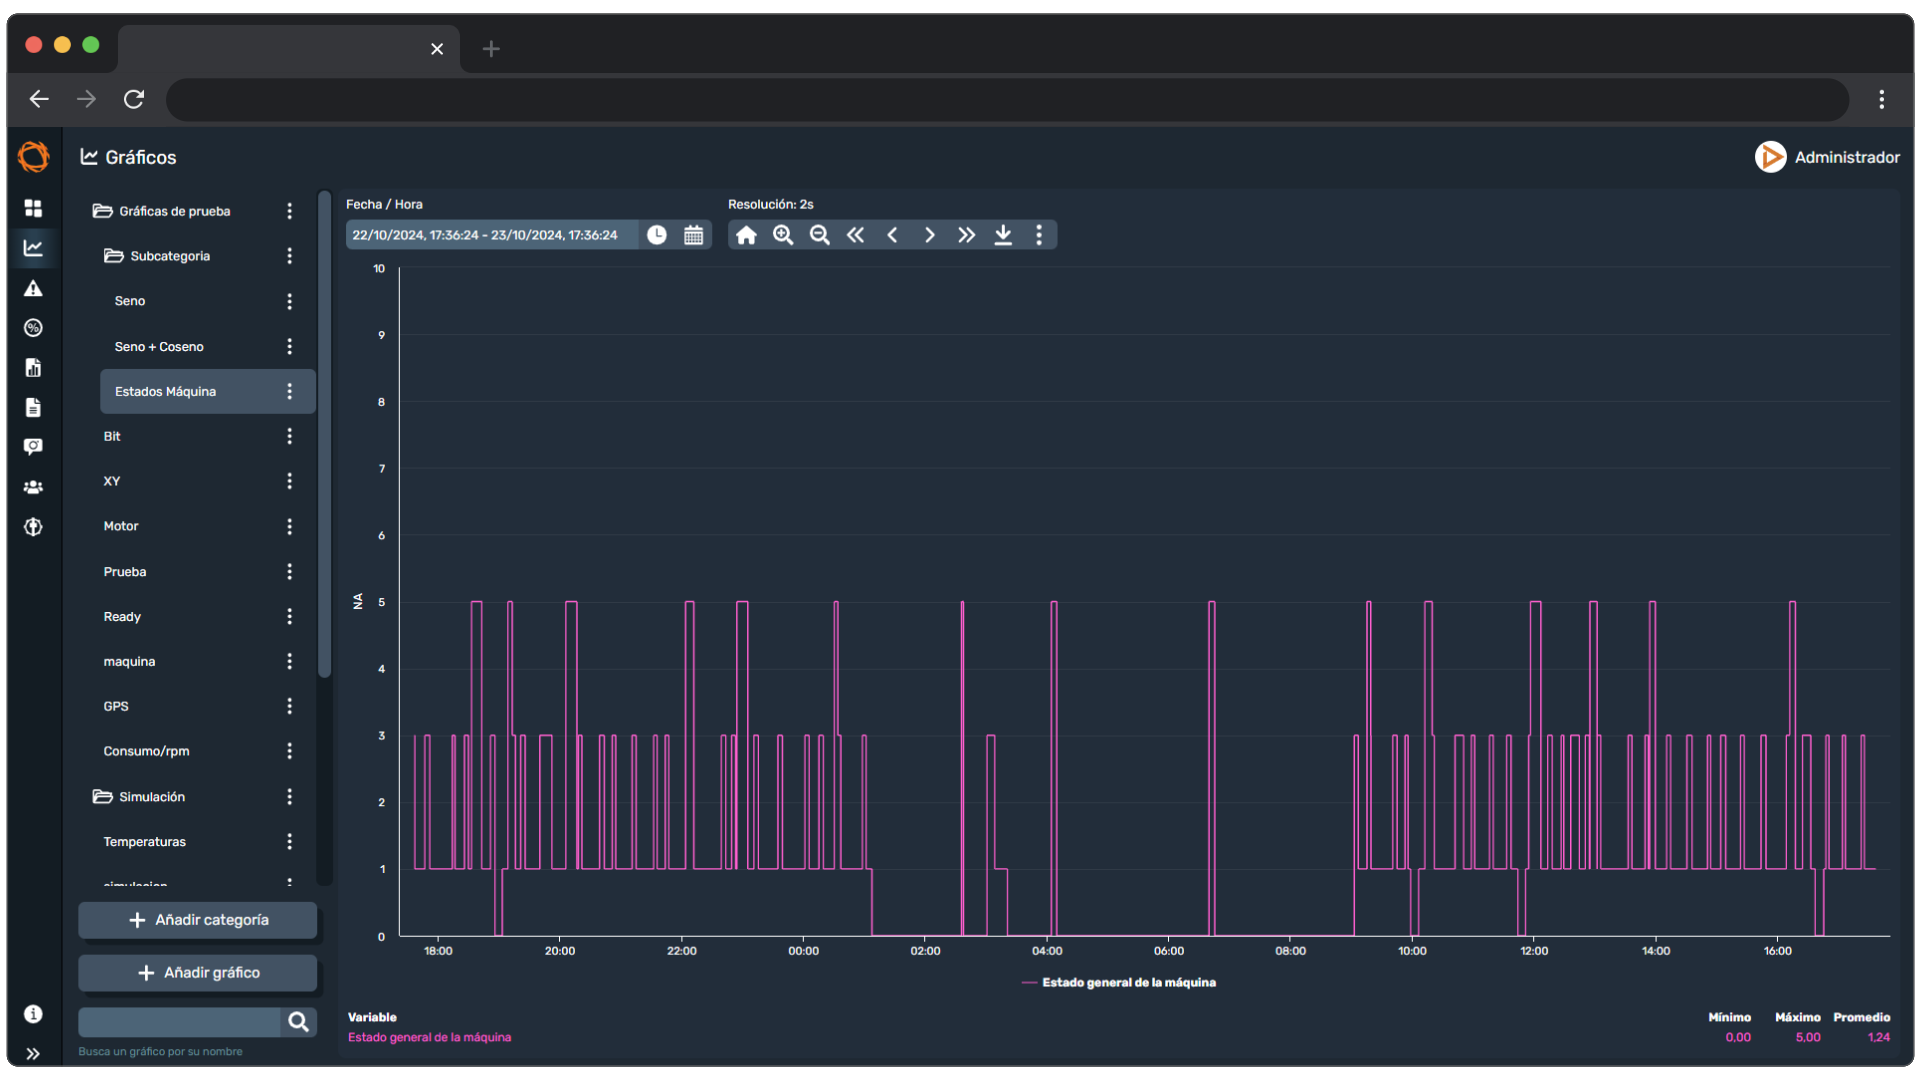This screenshot has height=1080, width=1920.
Task: Click the home reset view icon
Action: click(x=746, y=235)
